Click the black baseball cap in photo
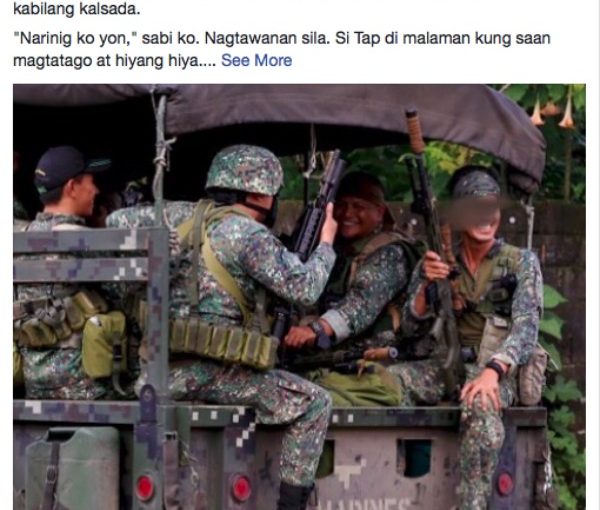Viewport: 600px width, 510px height. point(69,167)
